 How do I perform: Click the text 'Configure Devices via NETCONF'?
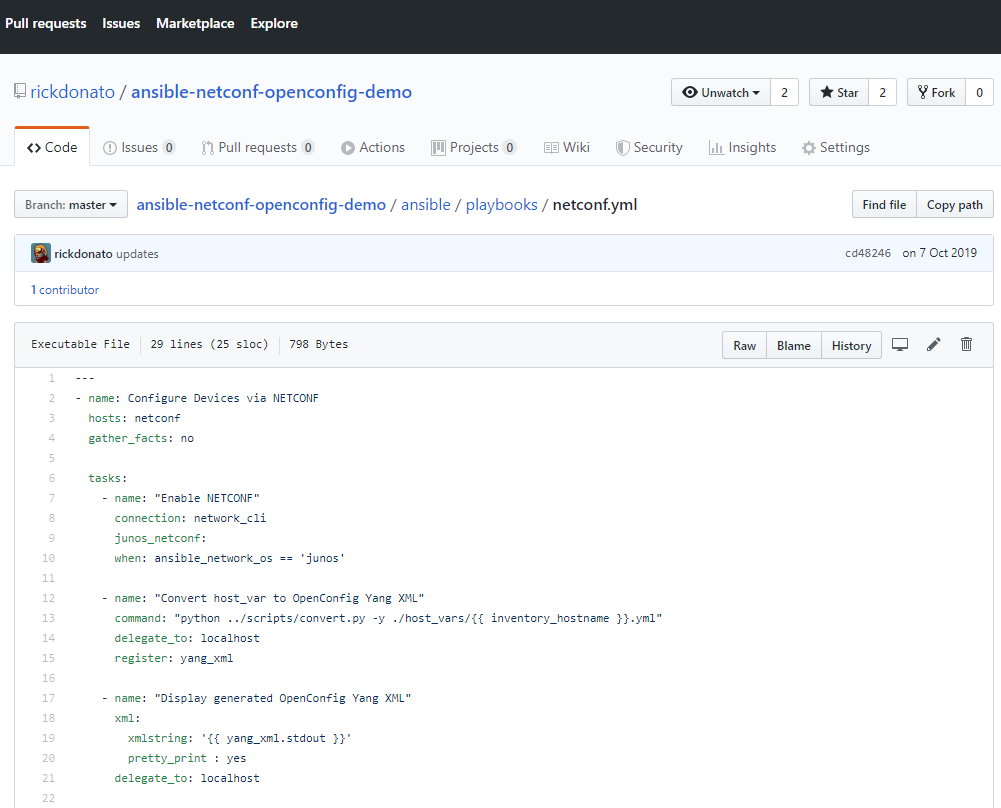(223, 398)
